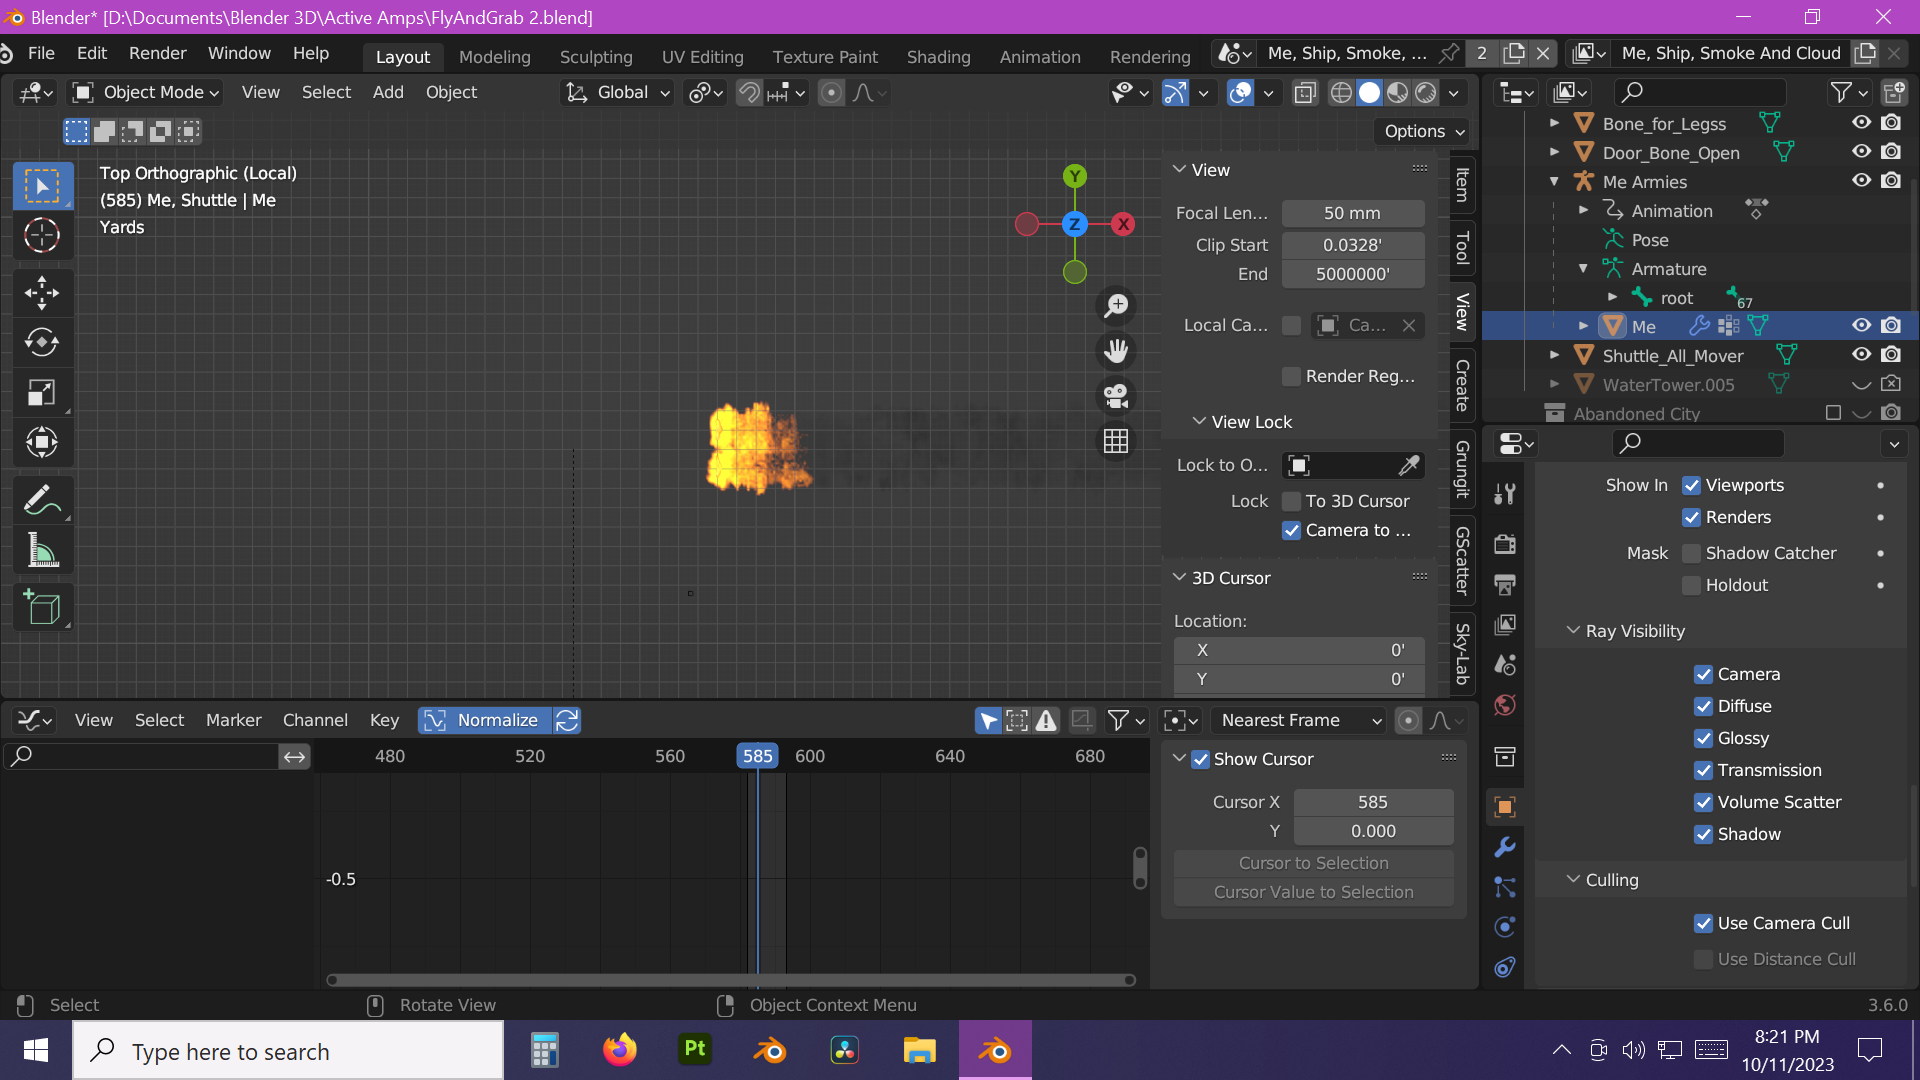Image resolution: width=1920 pixels, height=1080 pixels.
Task: Hide Shuttle_All_Mover in viewport
Action: [1861, 355]
